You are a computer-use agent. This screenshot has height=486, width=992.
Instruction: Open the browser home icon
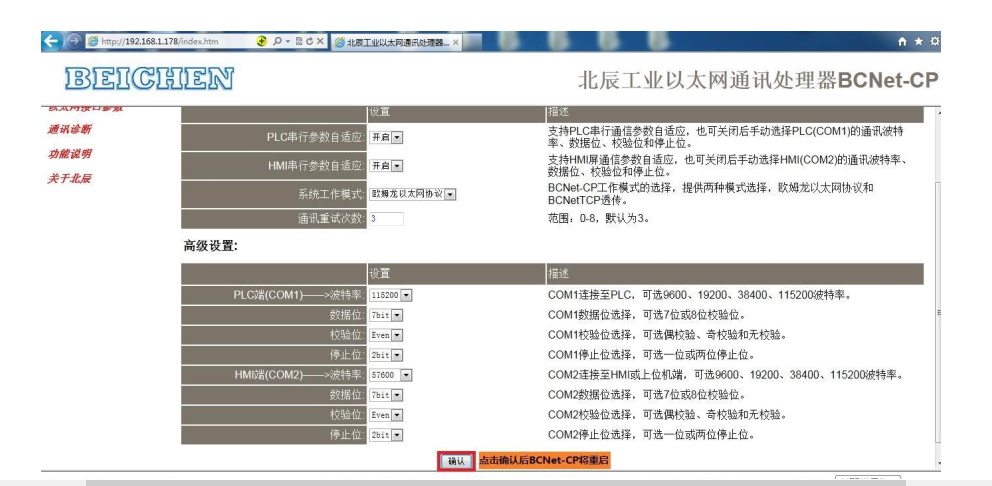903,42
